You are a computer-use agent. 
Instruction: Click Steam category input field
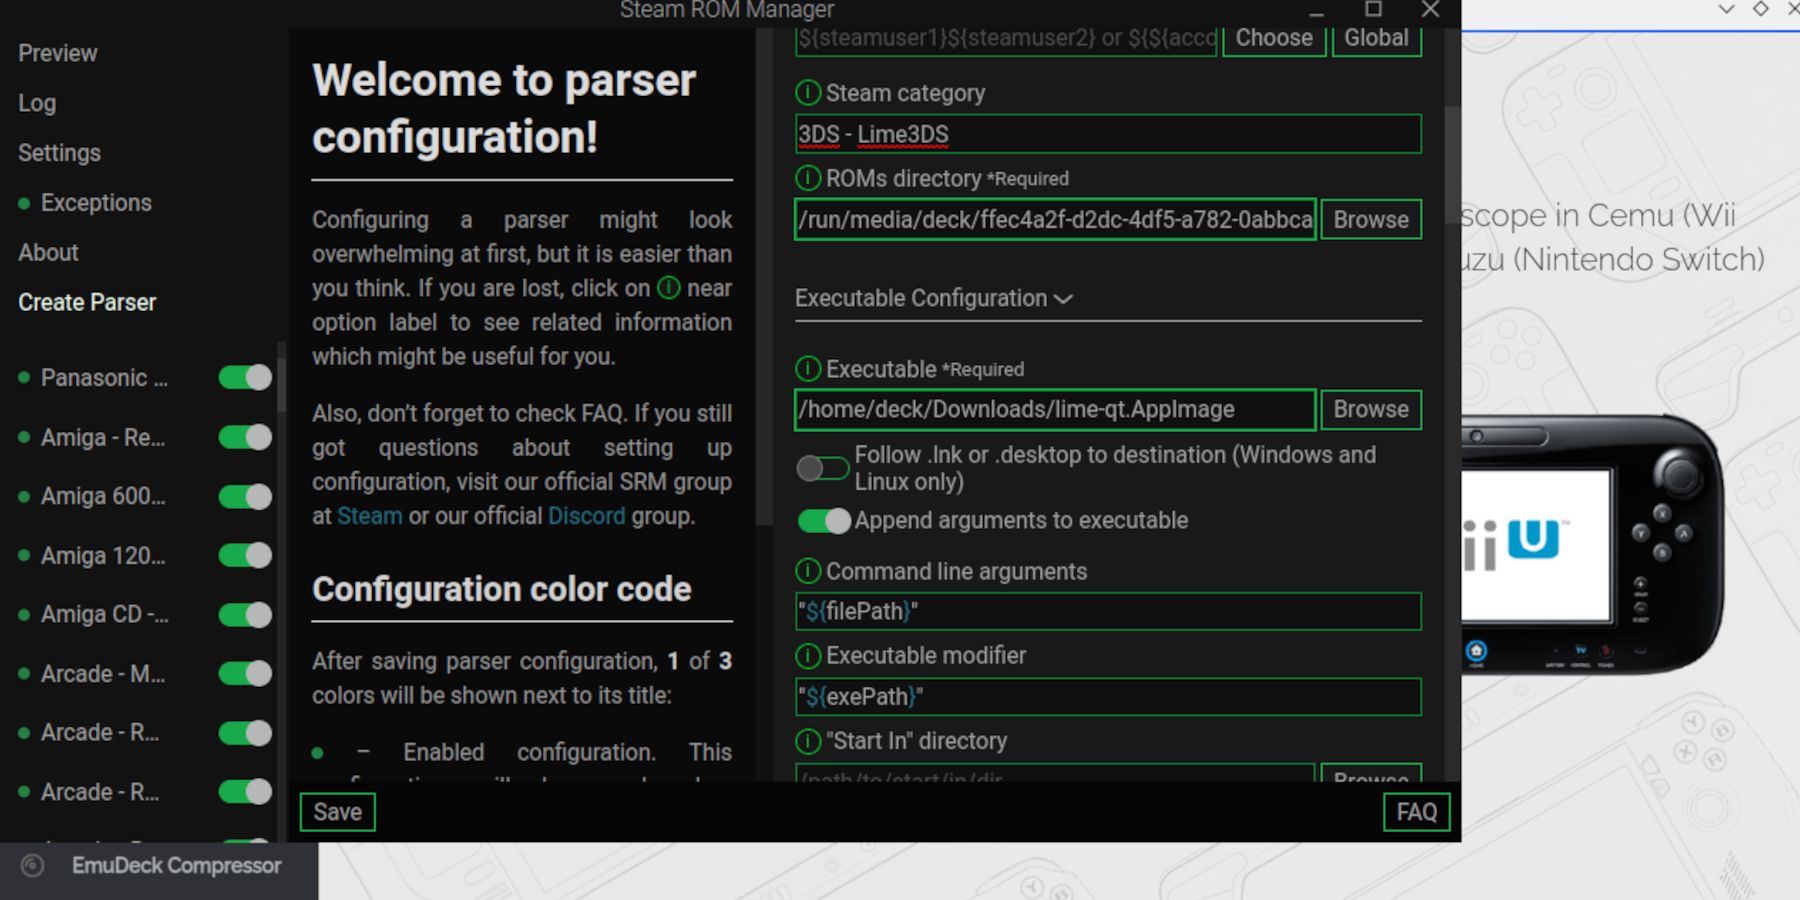(x=1108, y=134)
